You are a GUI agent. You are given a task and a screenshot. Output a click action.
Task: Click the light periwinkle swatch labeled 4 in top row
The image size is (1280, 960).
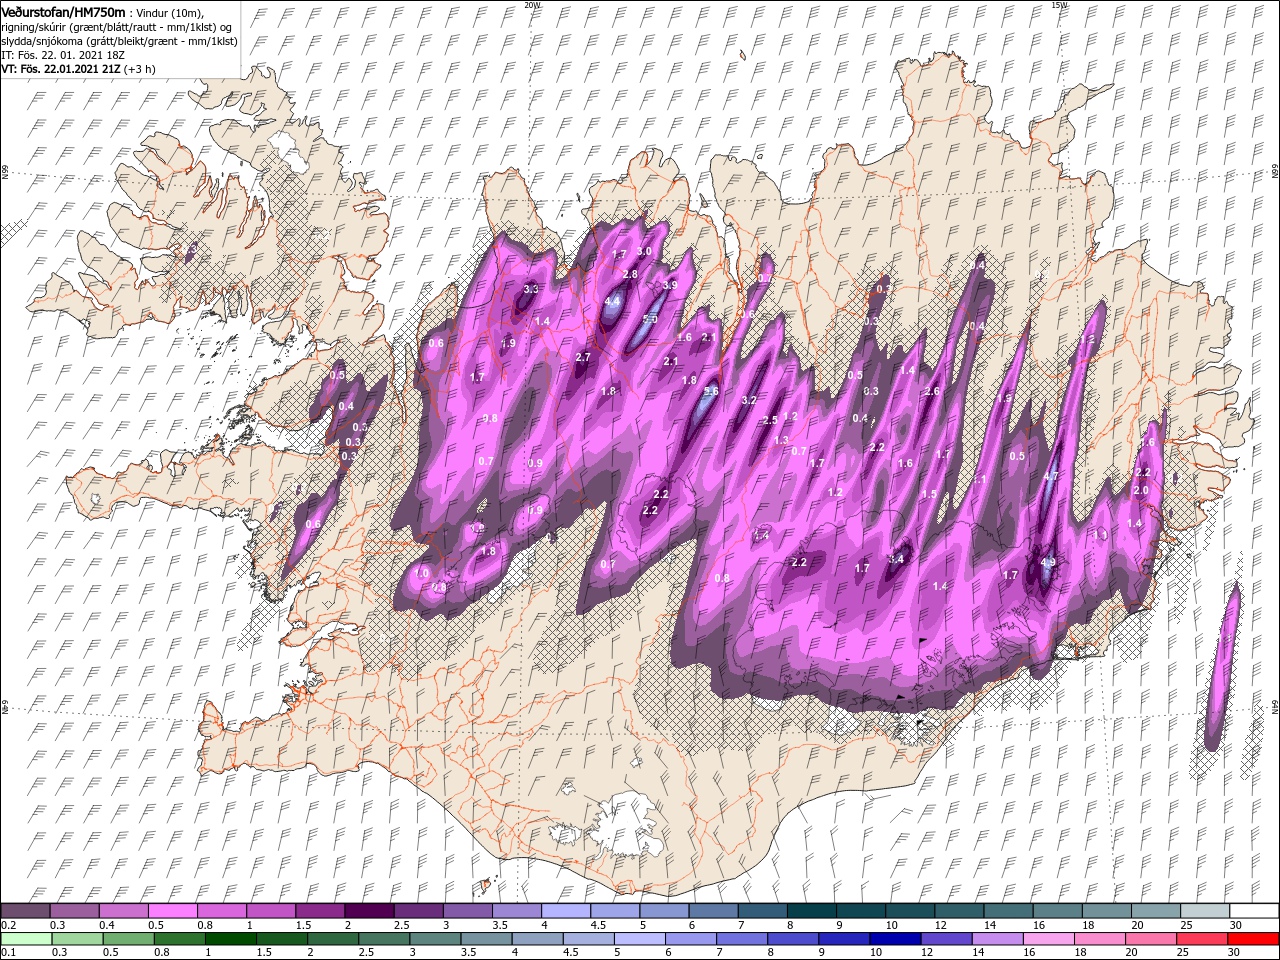point(564,911)
